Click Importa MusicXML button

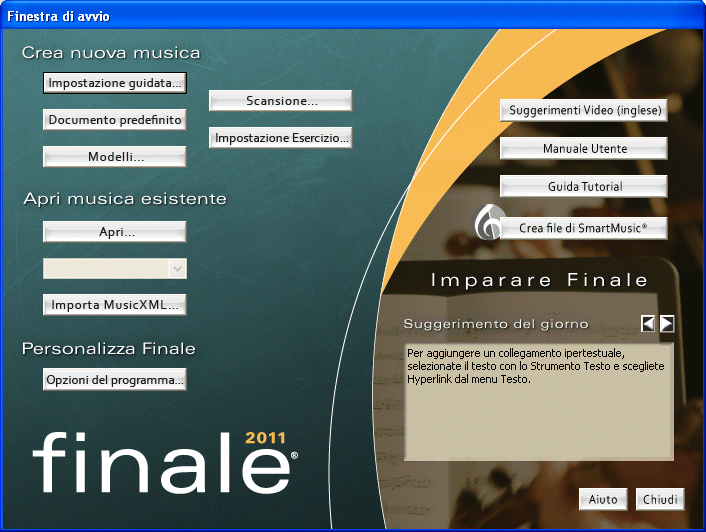(115, 305)
